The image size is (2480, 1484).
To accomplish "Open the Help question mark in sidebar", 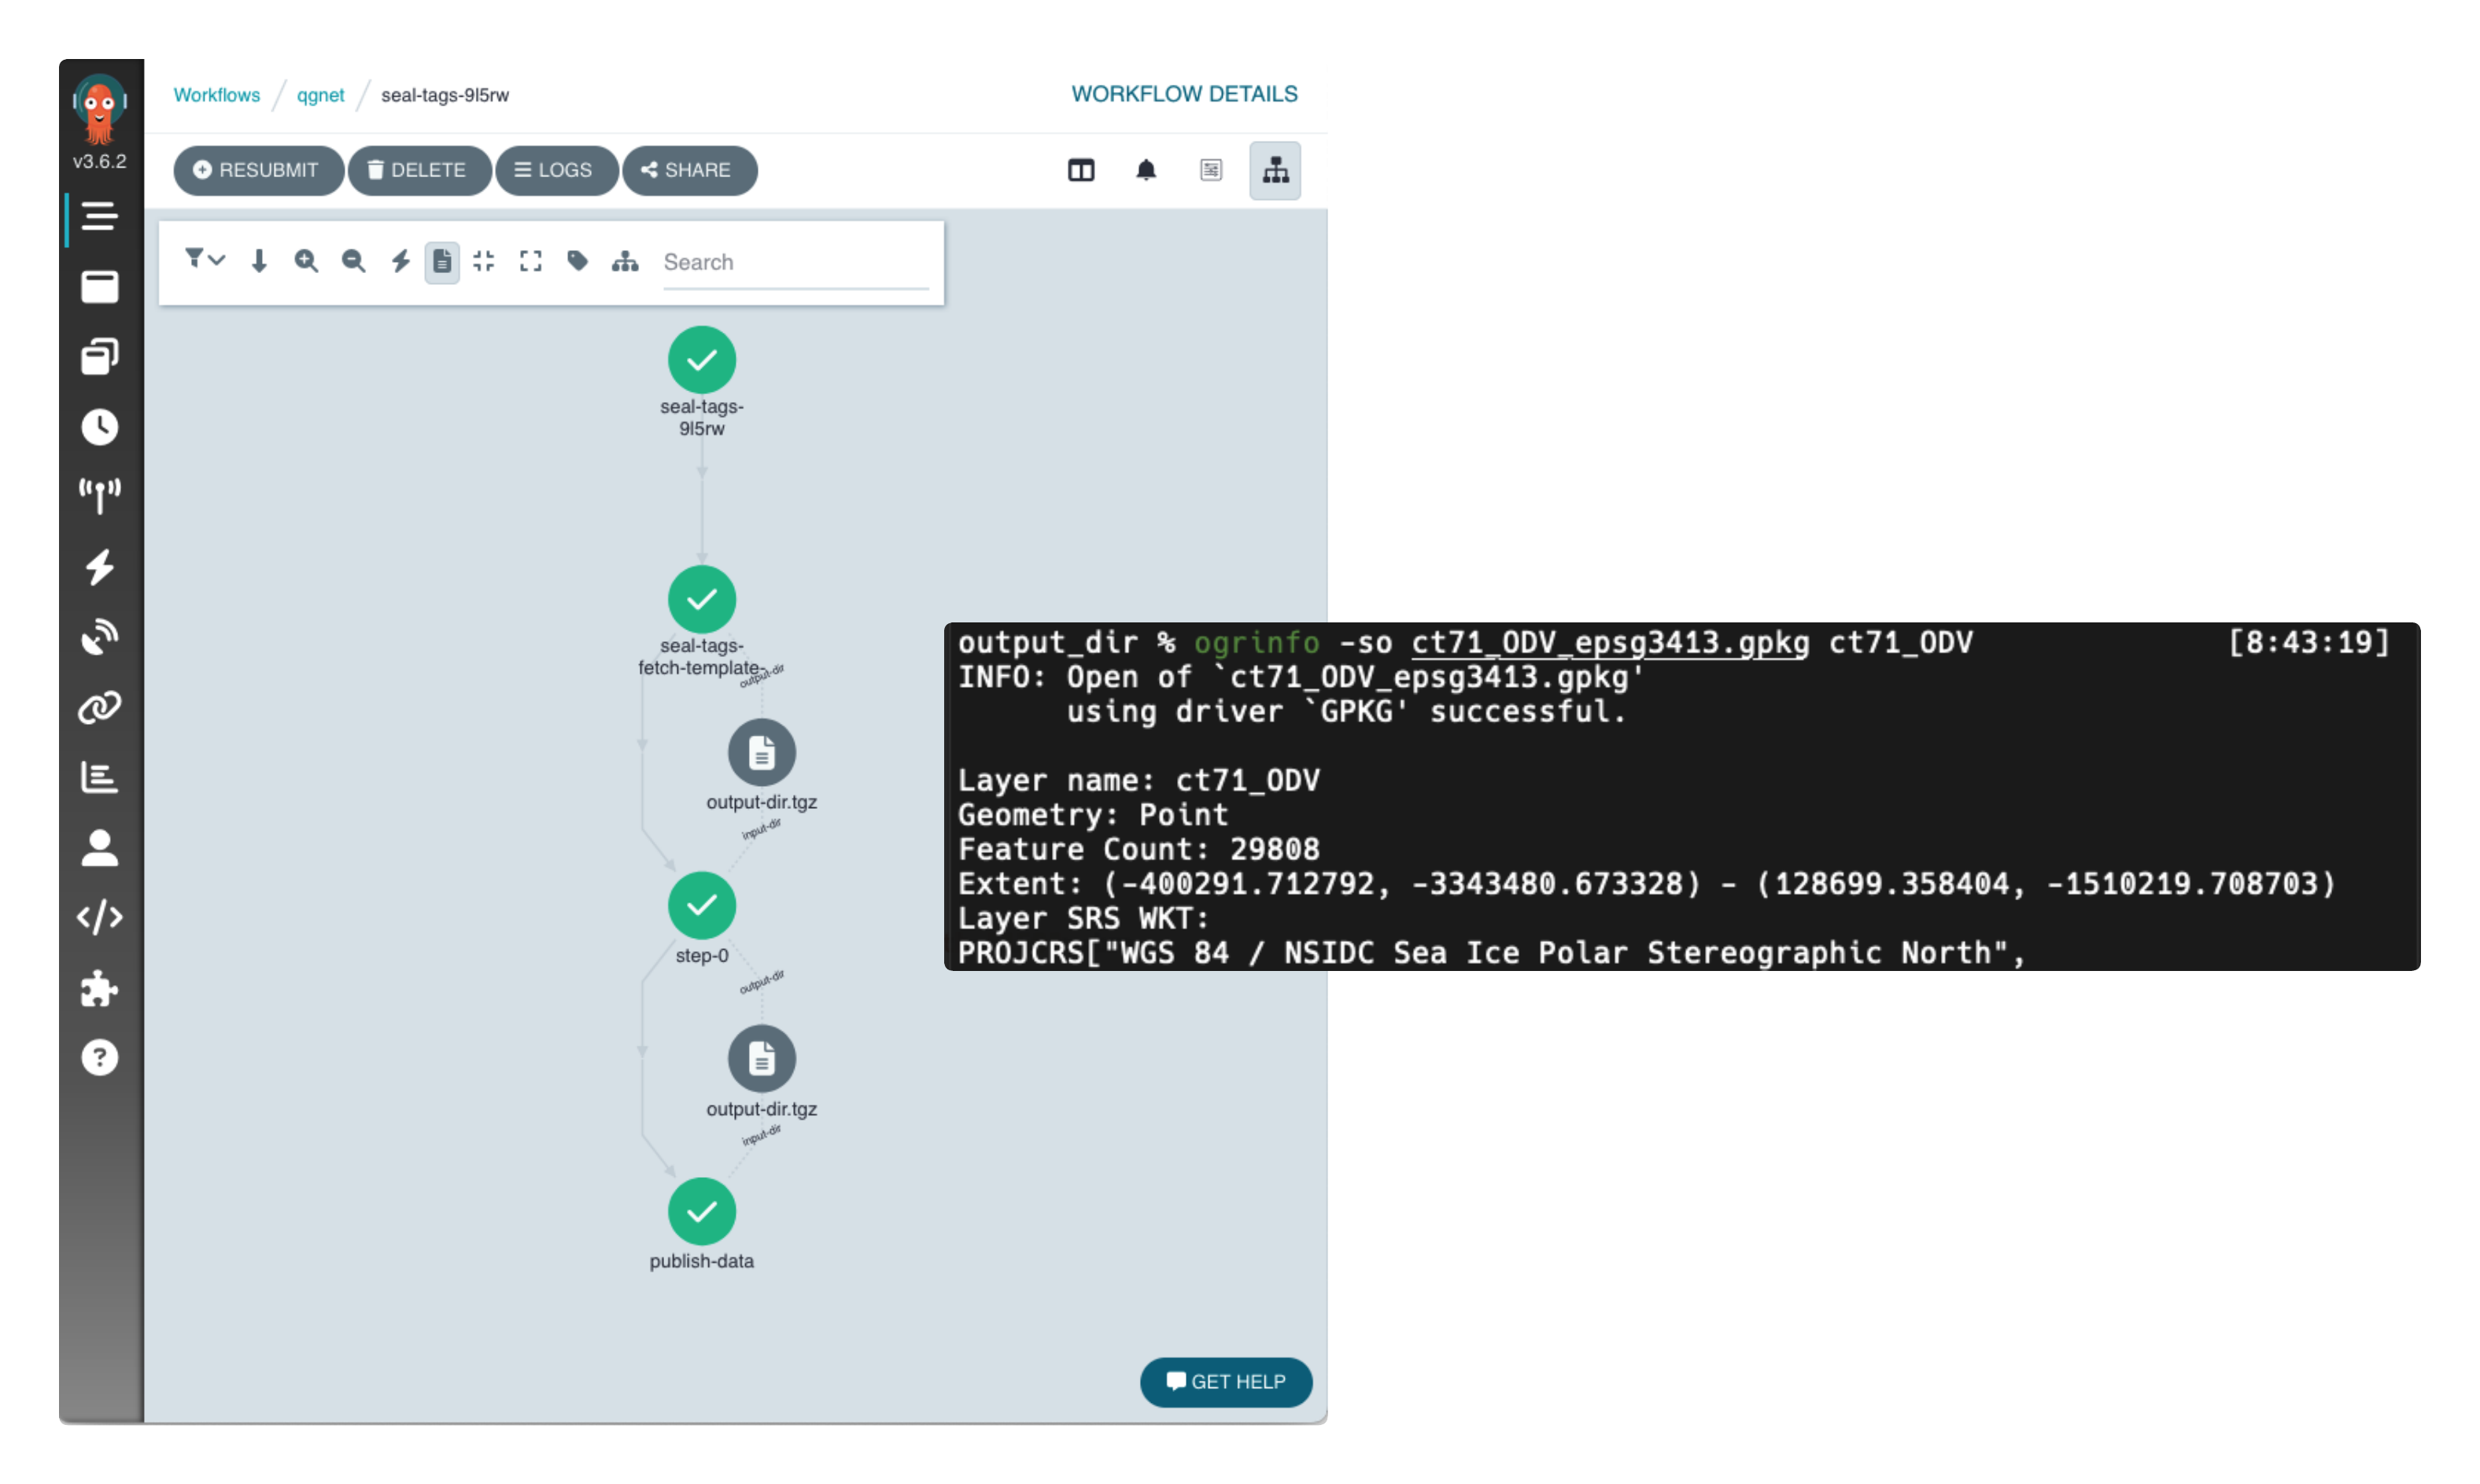I will (99, 1058).
